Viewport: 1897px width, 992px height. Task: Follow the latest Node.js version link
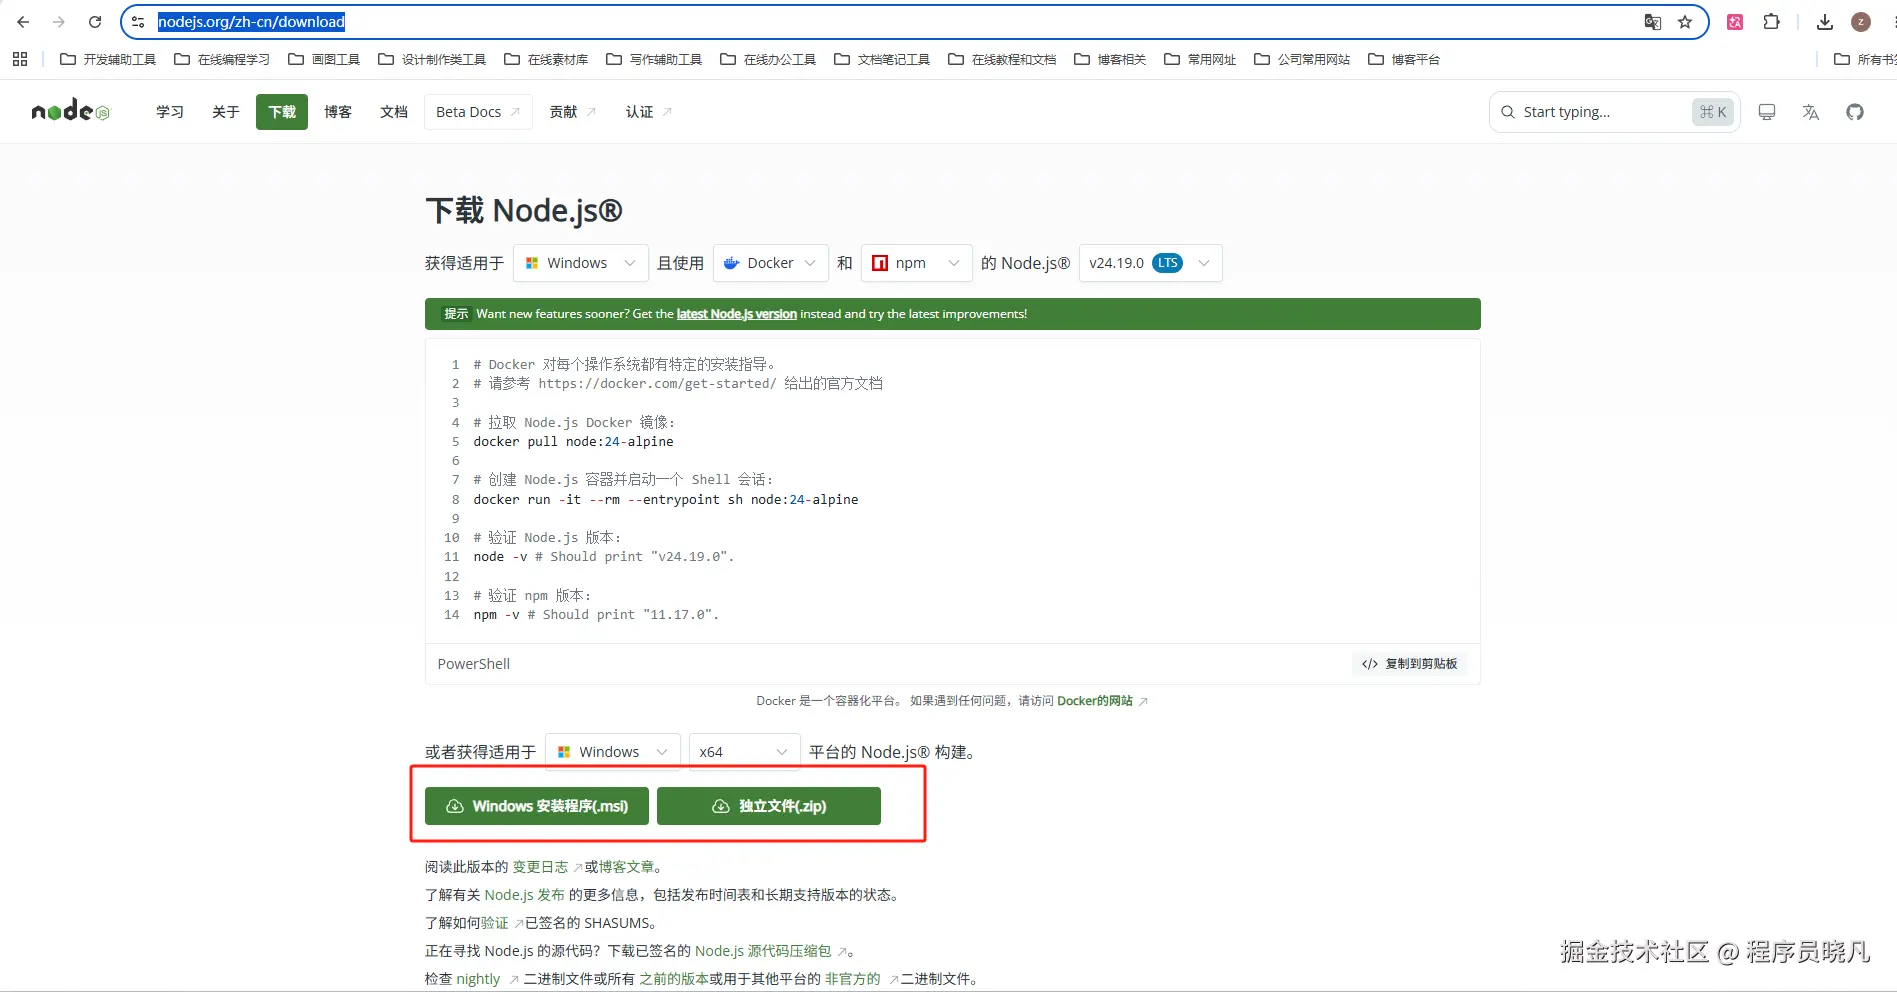[737, 314]
